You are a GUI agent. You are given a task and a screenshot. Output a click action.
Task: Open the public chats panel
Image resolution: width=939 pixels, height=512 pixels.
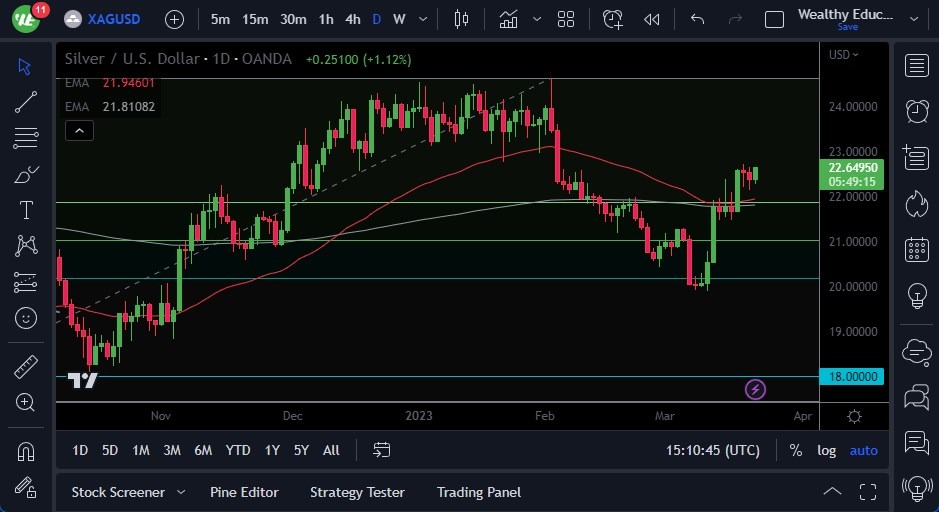click(916, 352)
